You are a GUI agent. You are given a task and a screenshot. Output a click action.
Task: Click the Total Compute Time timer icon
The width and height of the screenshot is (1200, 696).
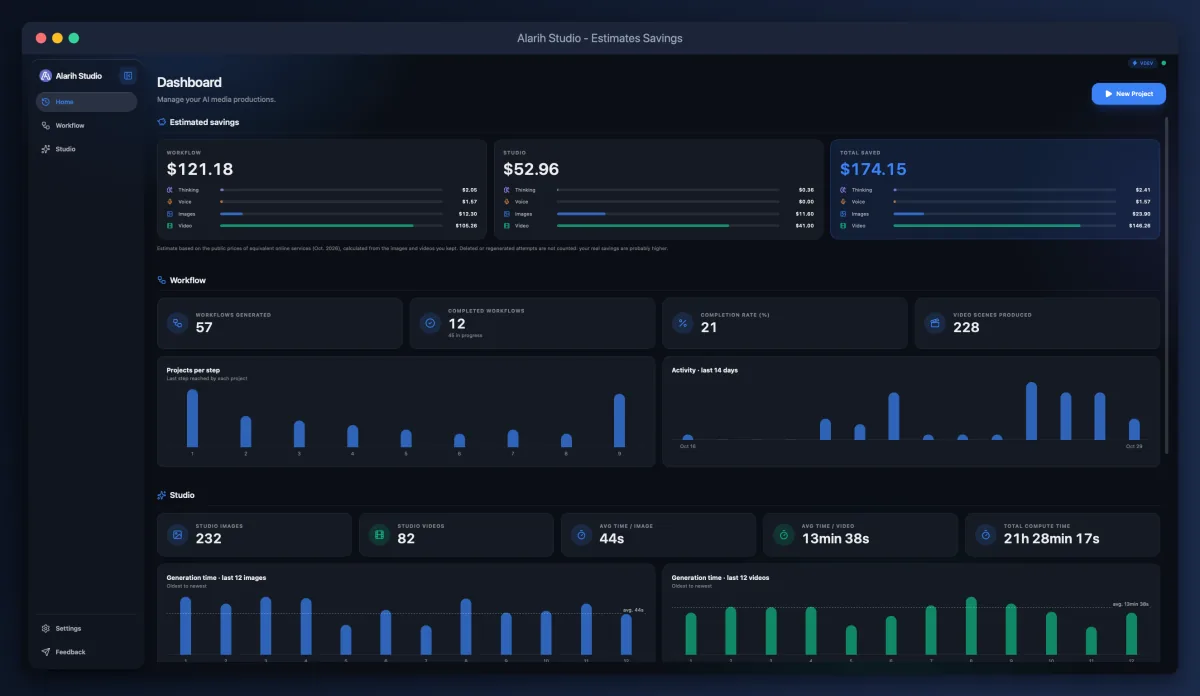click(985, 535)
